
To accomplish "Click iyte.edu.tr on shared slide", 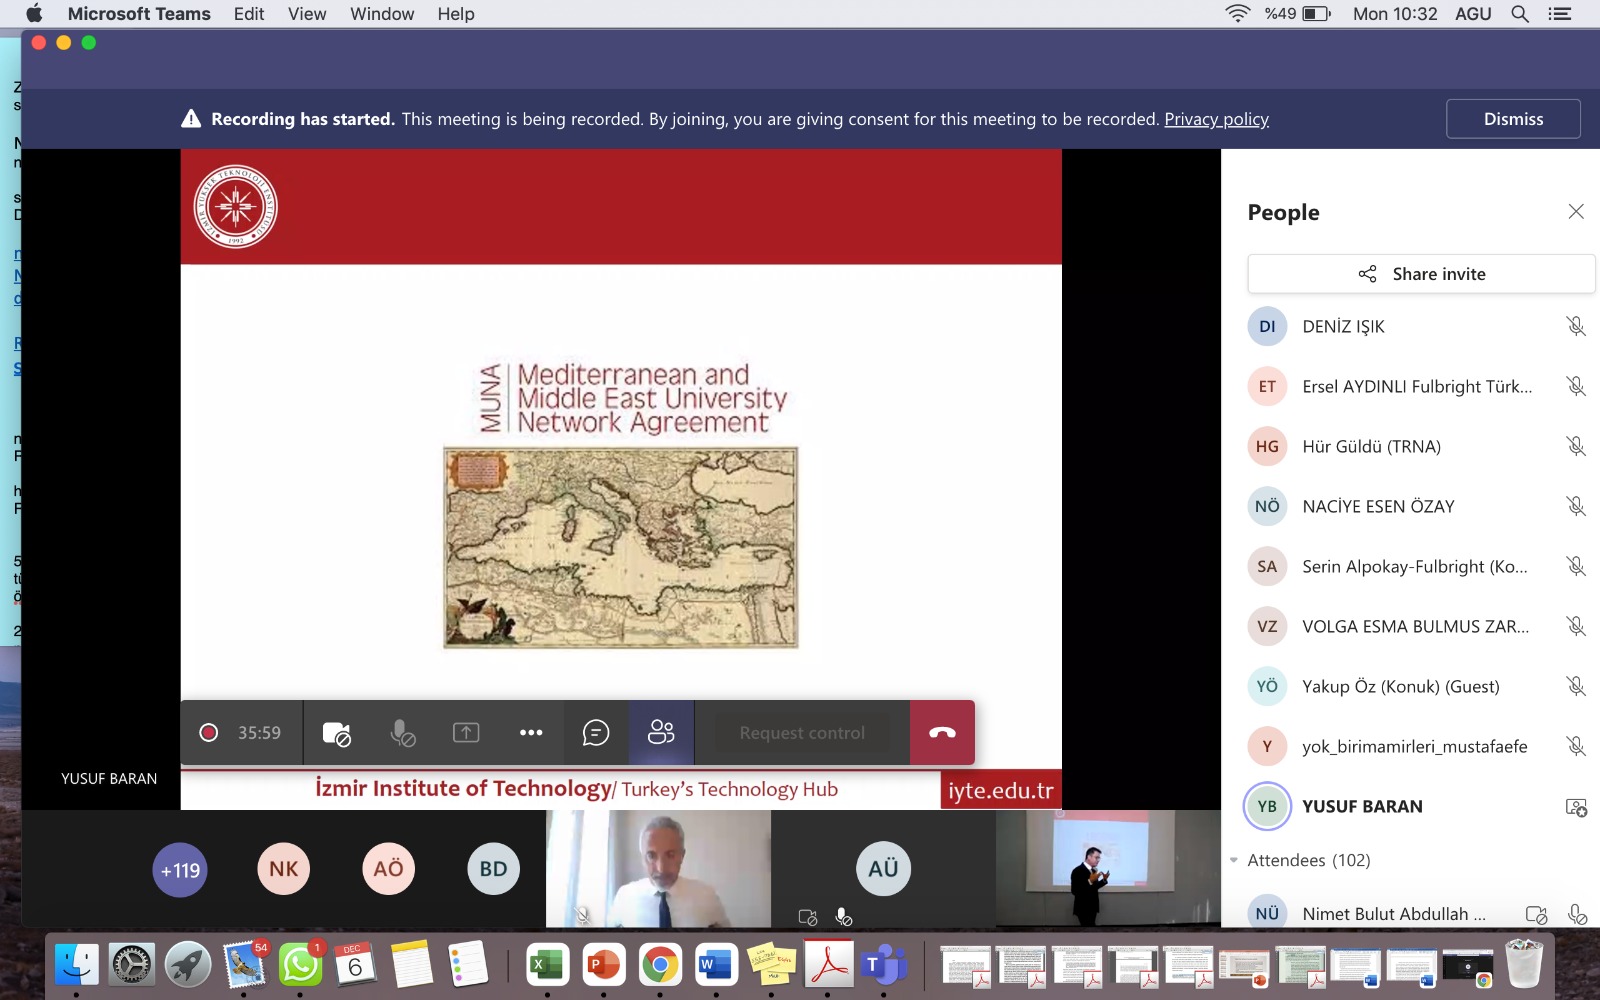I will click(x=1000, y=790).
